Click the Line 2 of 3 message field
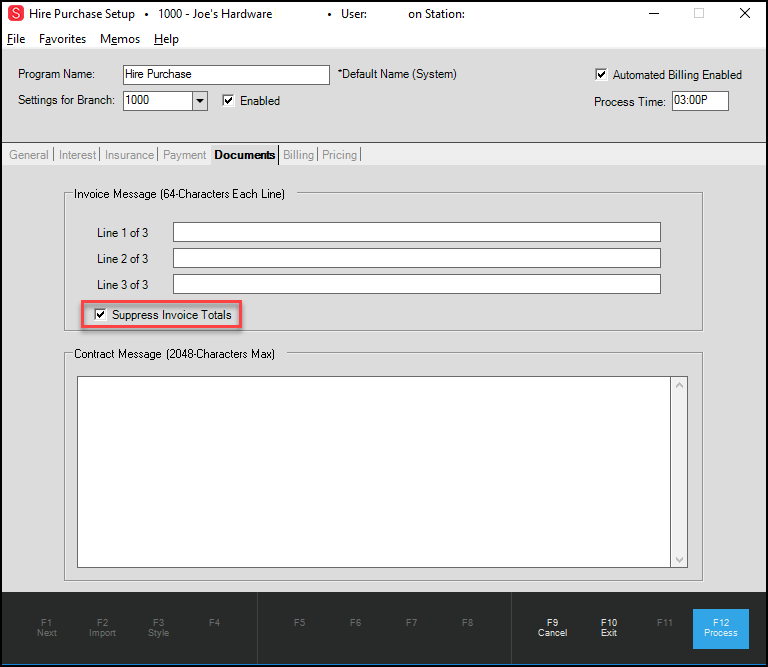 point(417,258)
